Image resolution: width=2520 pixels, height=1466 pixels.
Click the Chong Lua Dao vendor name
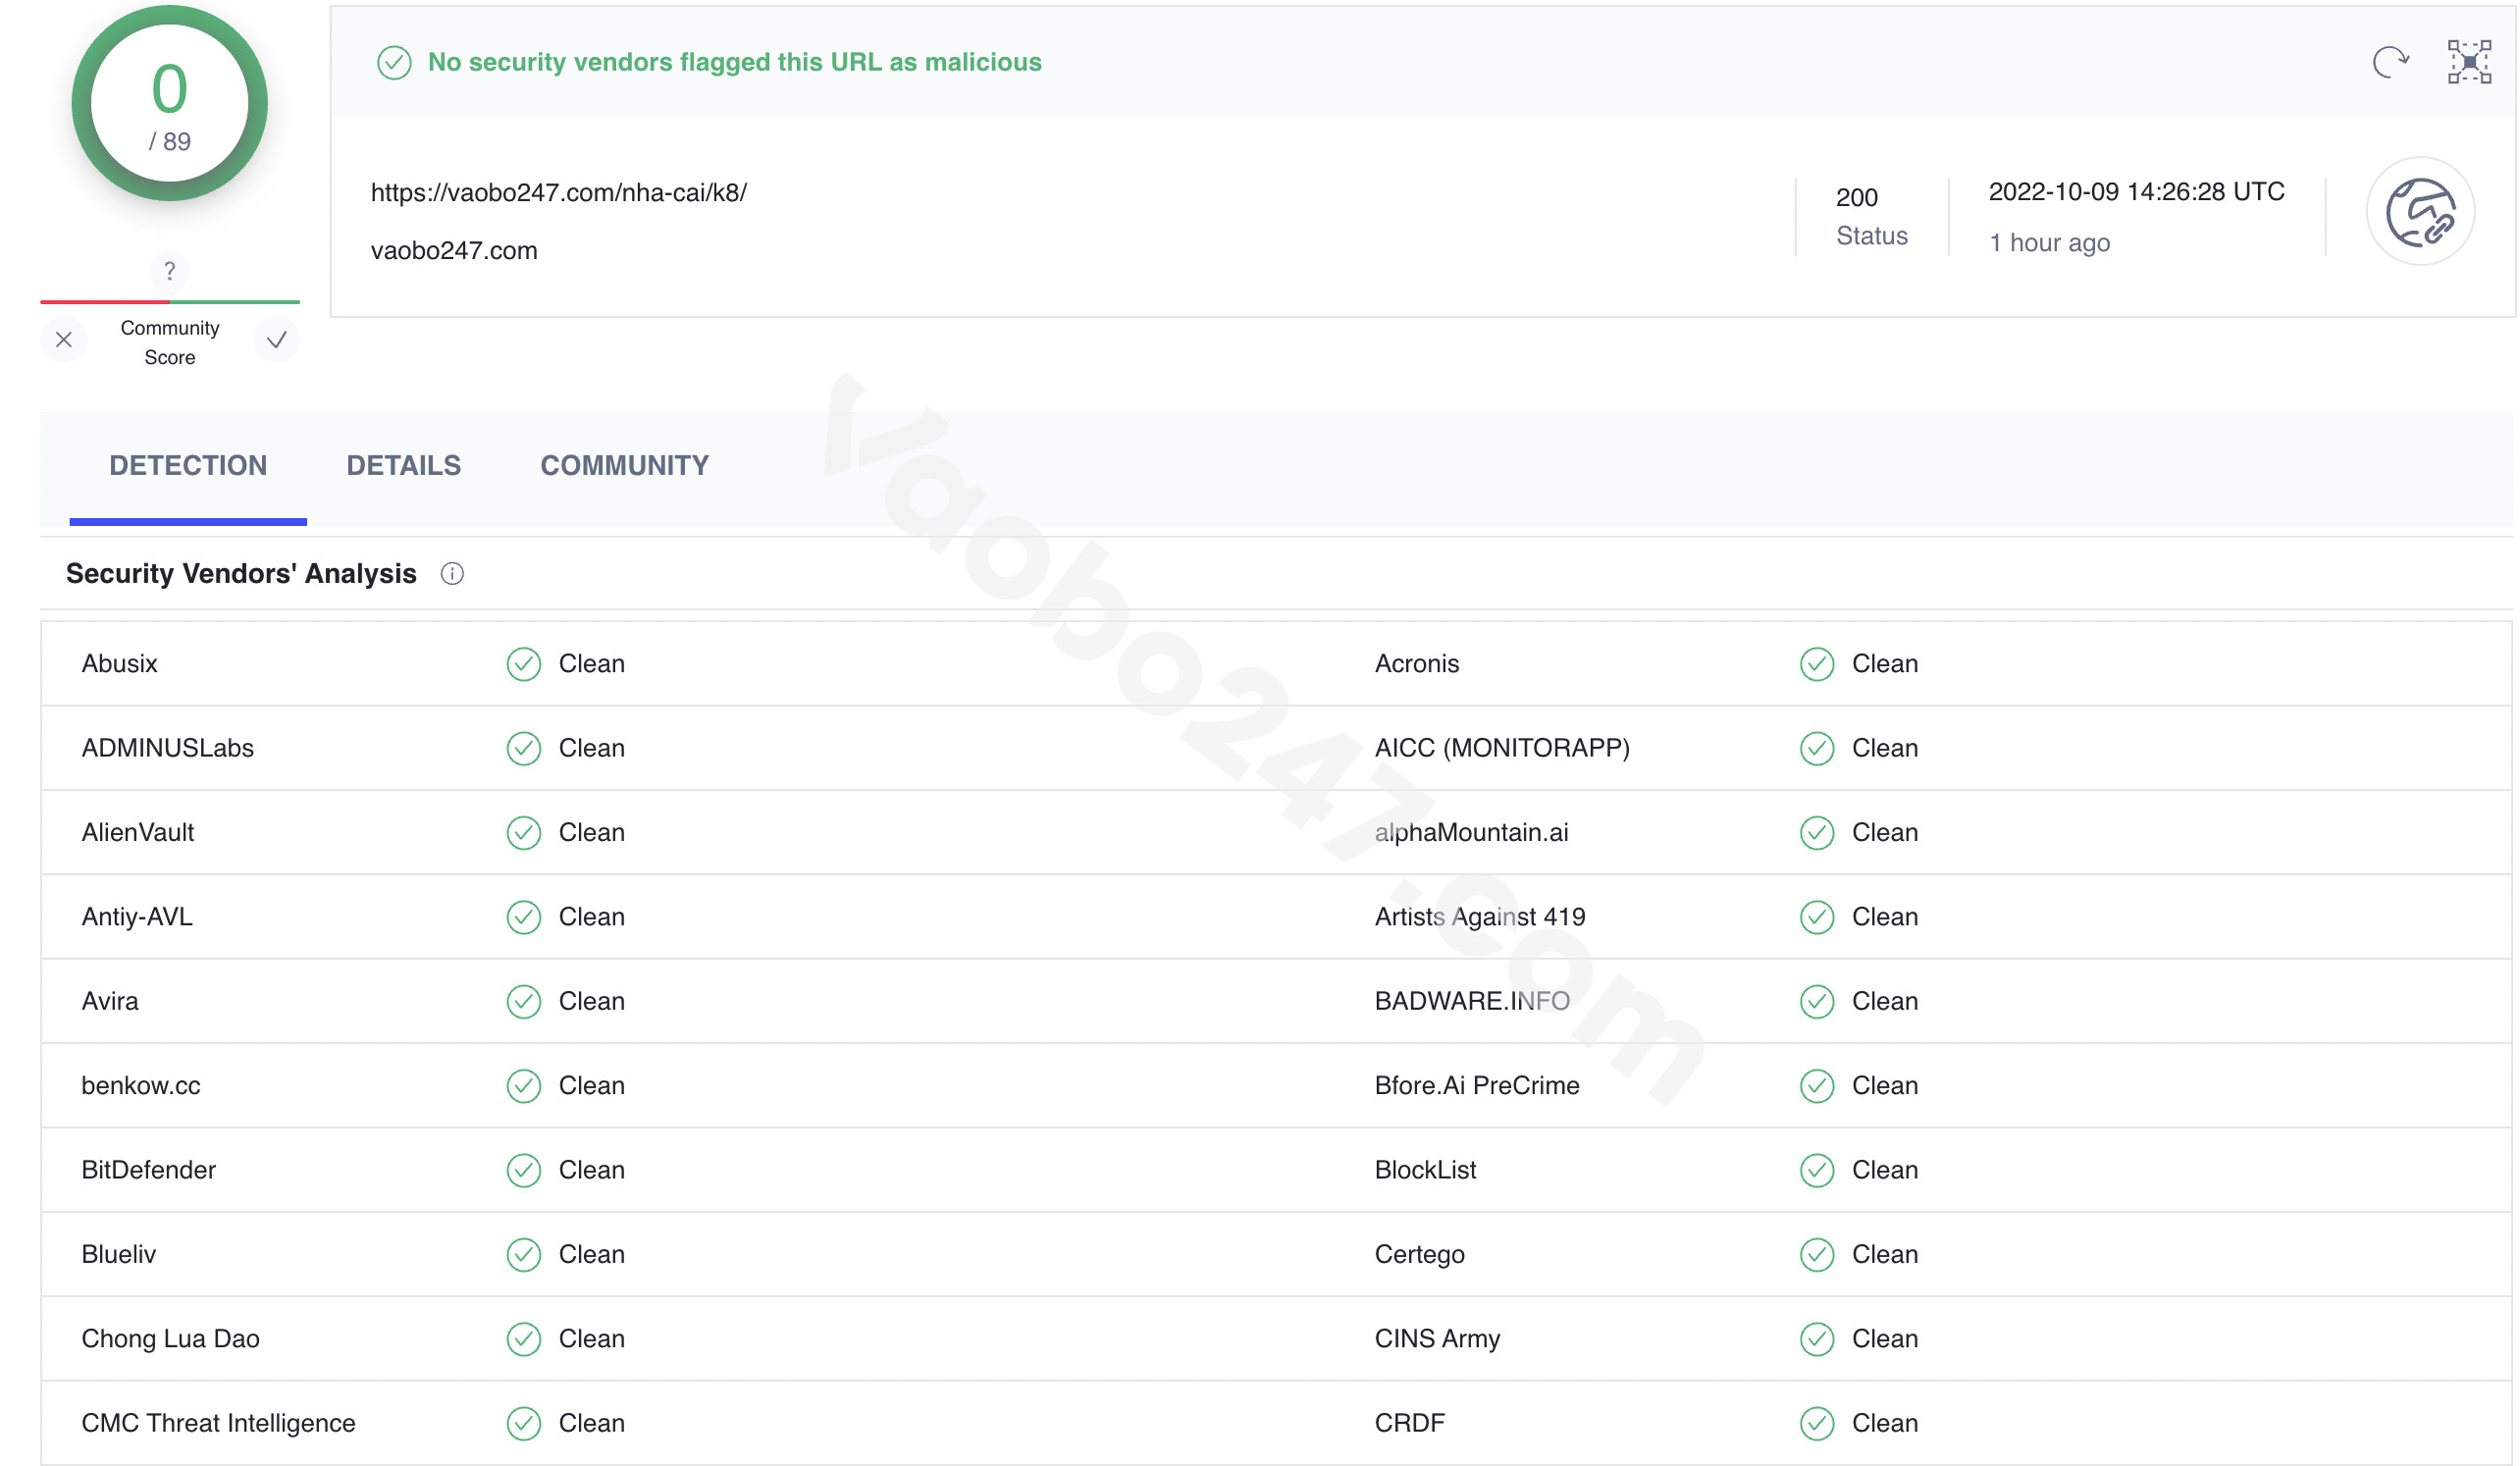coord(171,1340)
